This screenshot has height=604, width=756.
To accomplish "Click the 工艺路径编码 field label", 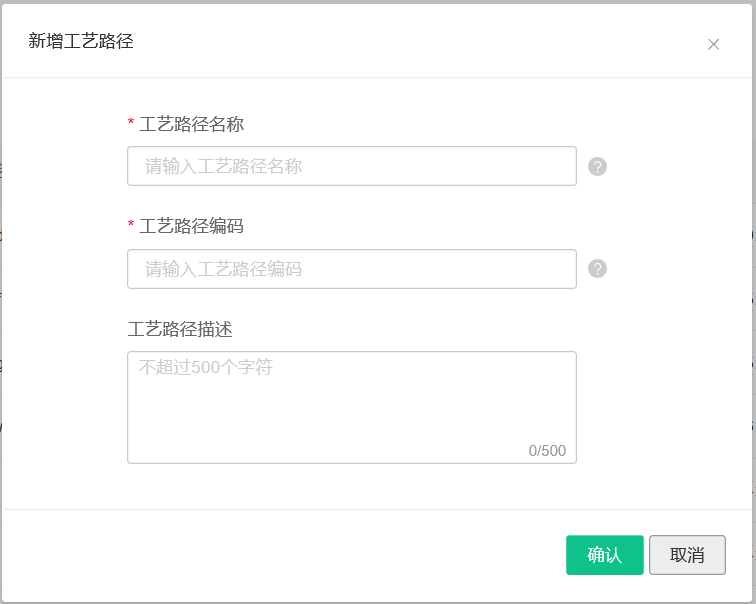I will [x=191, y=226].
